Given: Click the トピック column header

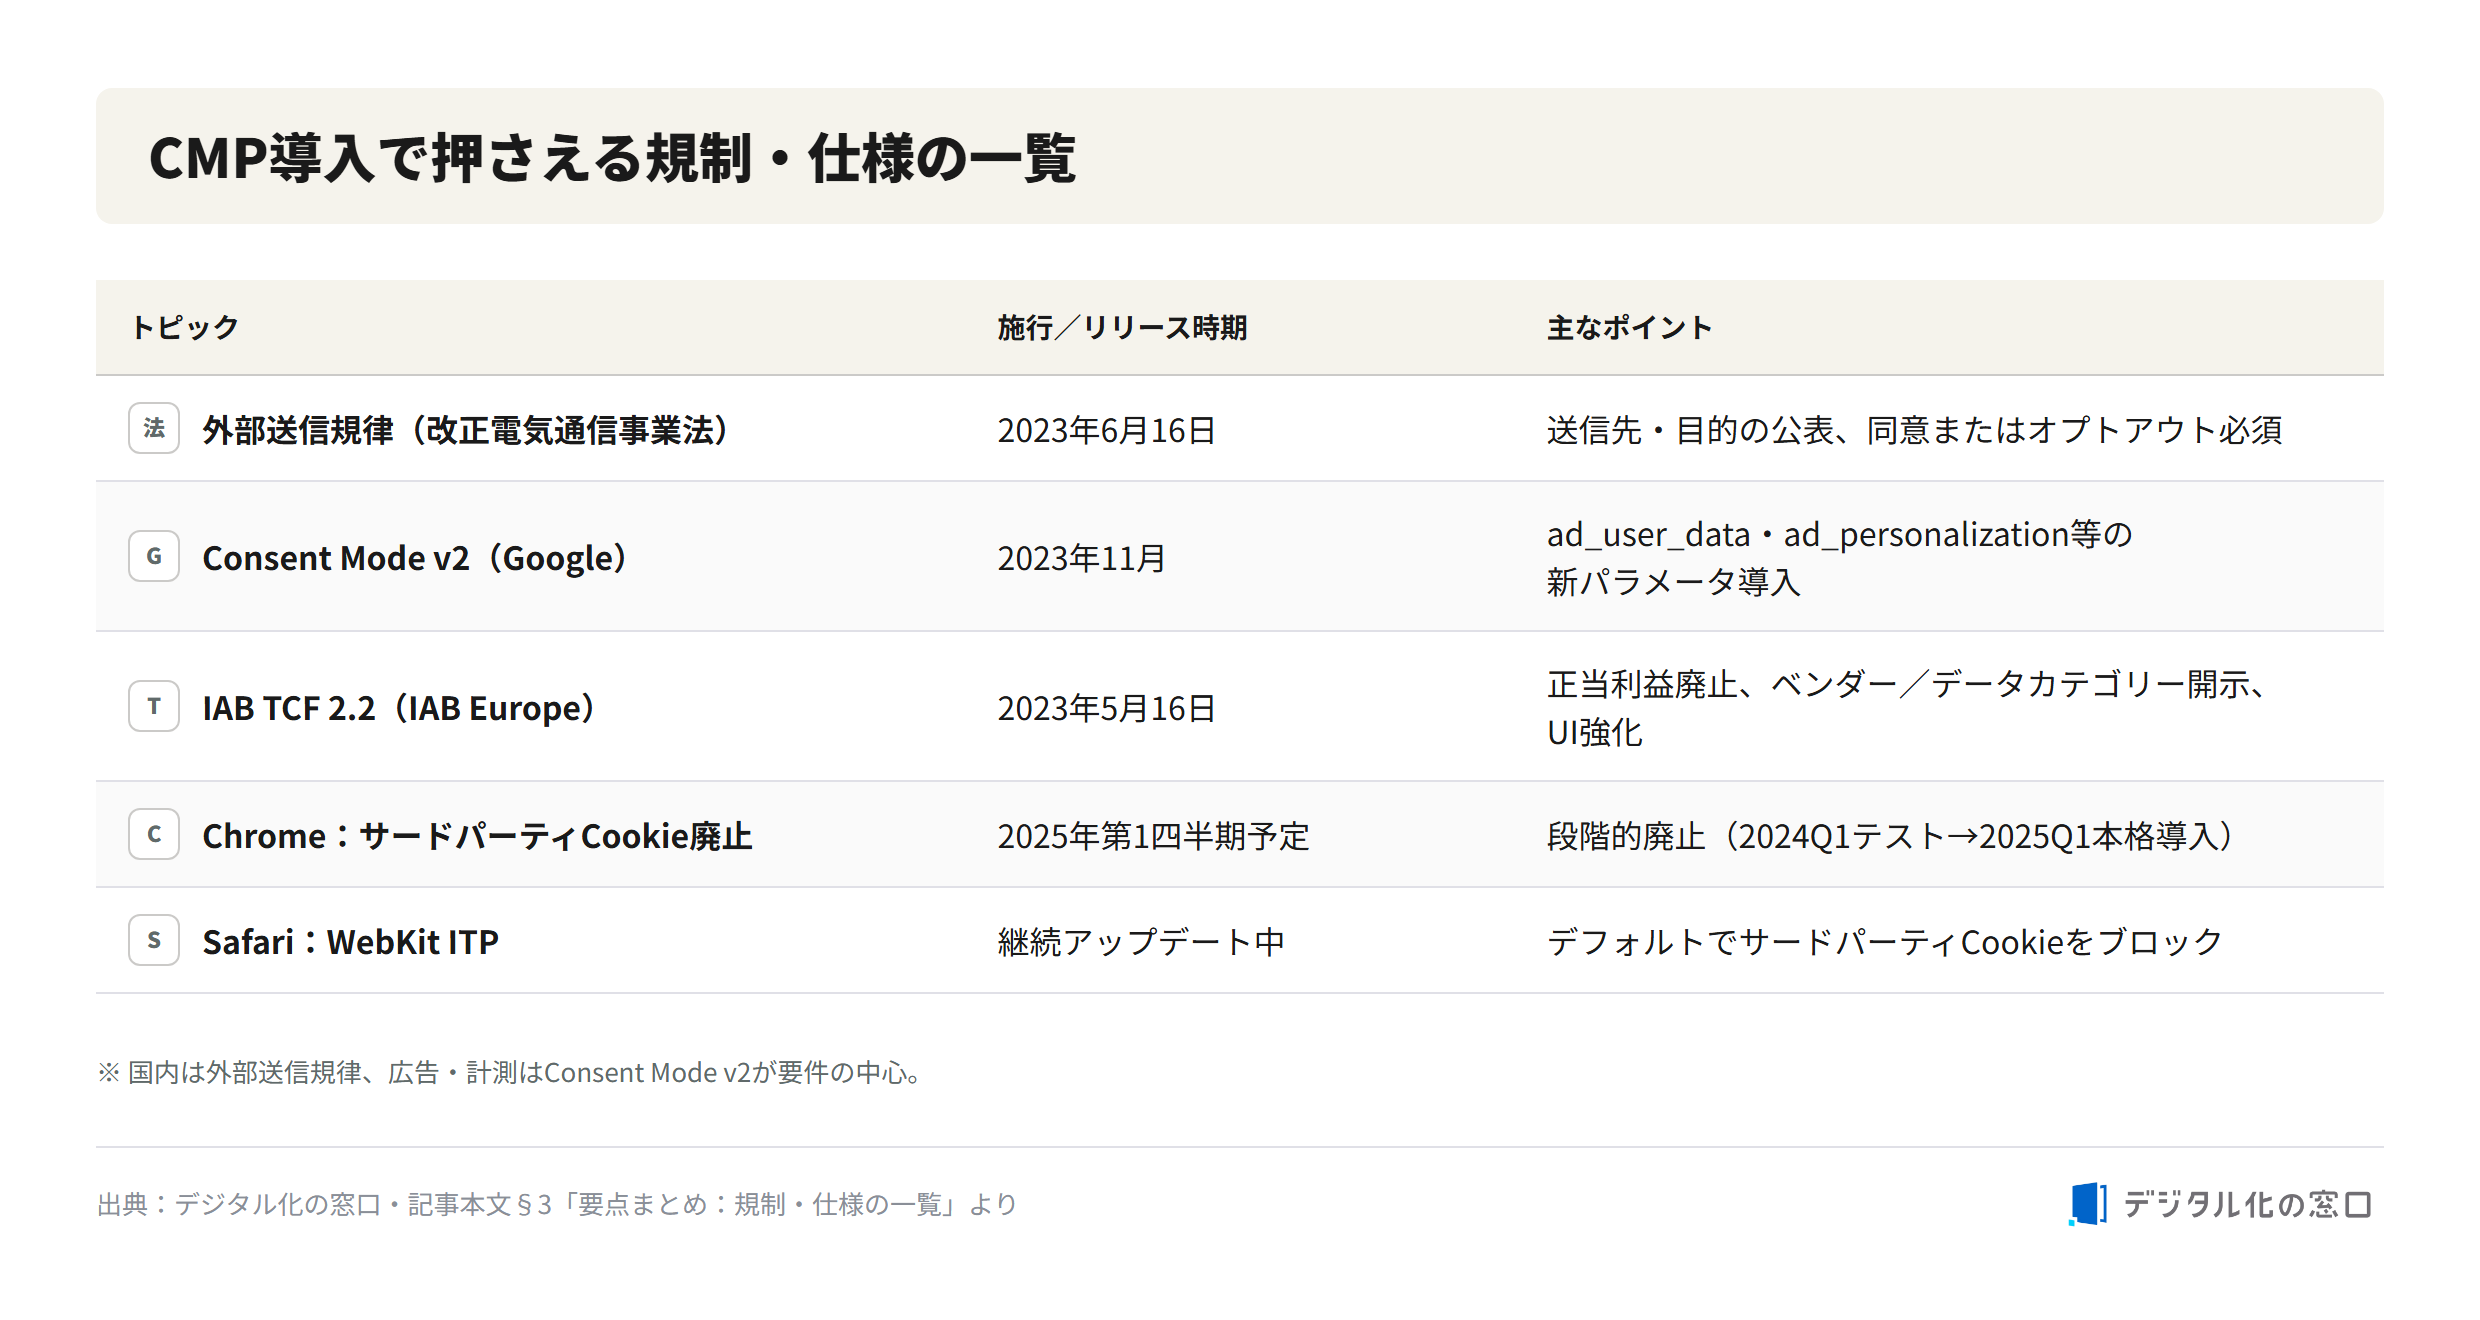Looking at the screenshot, I should coord(185,327).
